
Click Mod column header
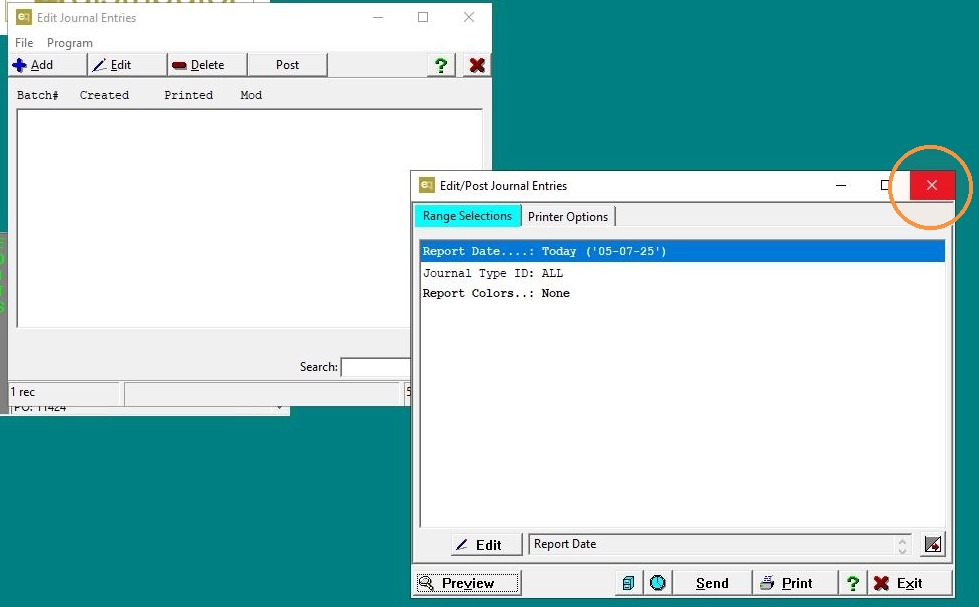coord(251,95)
